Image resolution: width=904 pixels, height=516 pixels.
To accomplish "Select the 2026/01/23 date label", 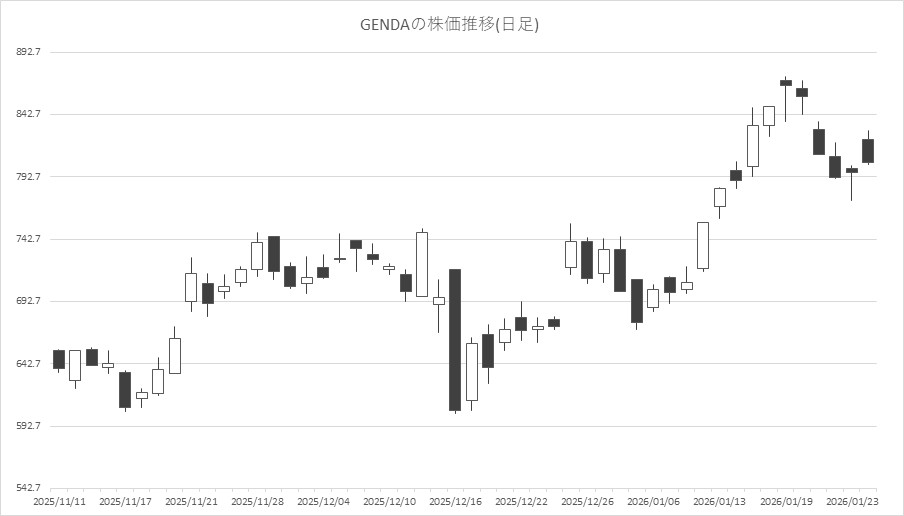I will point(851,501).
